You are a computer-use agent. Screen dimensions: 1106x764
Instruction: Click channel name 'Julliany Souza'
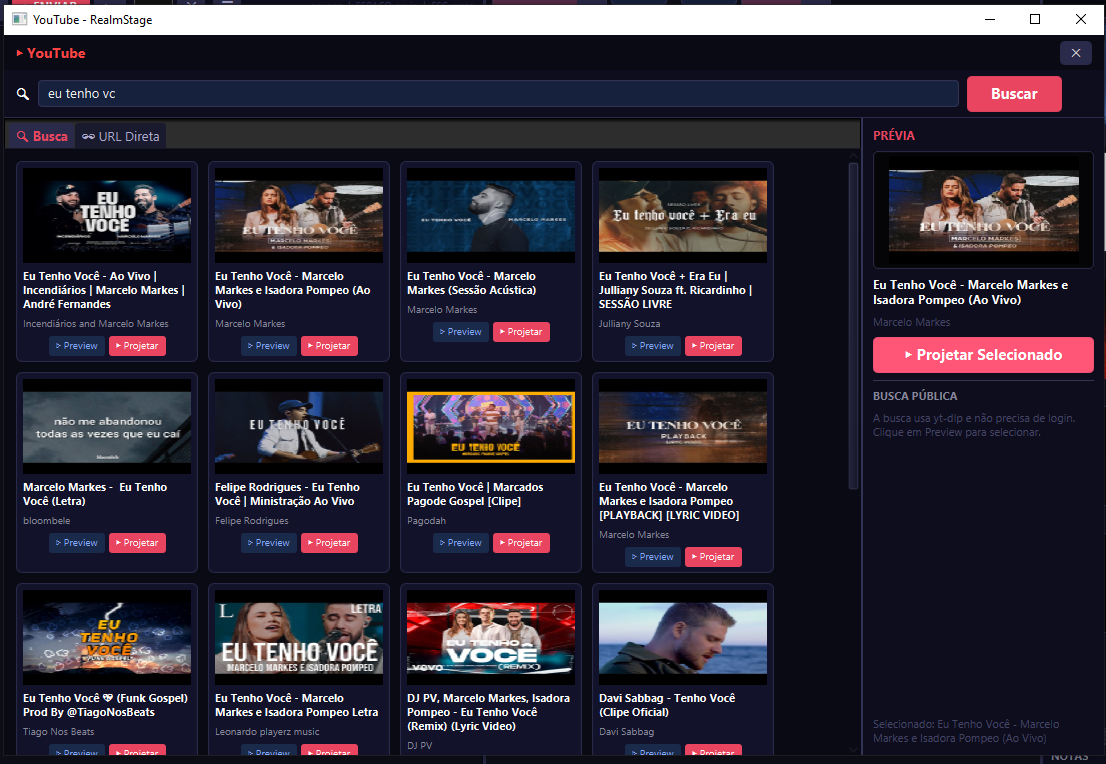click(x=629, y=324)
